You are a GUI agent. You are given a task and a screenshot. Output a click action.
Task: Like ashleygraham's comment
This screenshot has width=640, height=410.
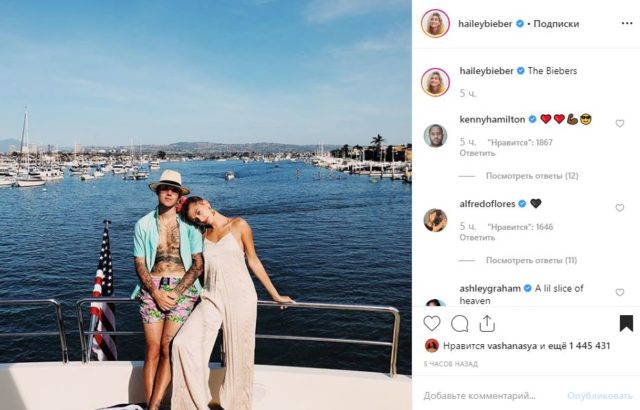[x=620, y=292]
